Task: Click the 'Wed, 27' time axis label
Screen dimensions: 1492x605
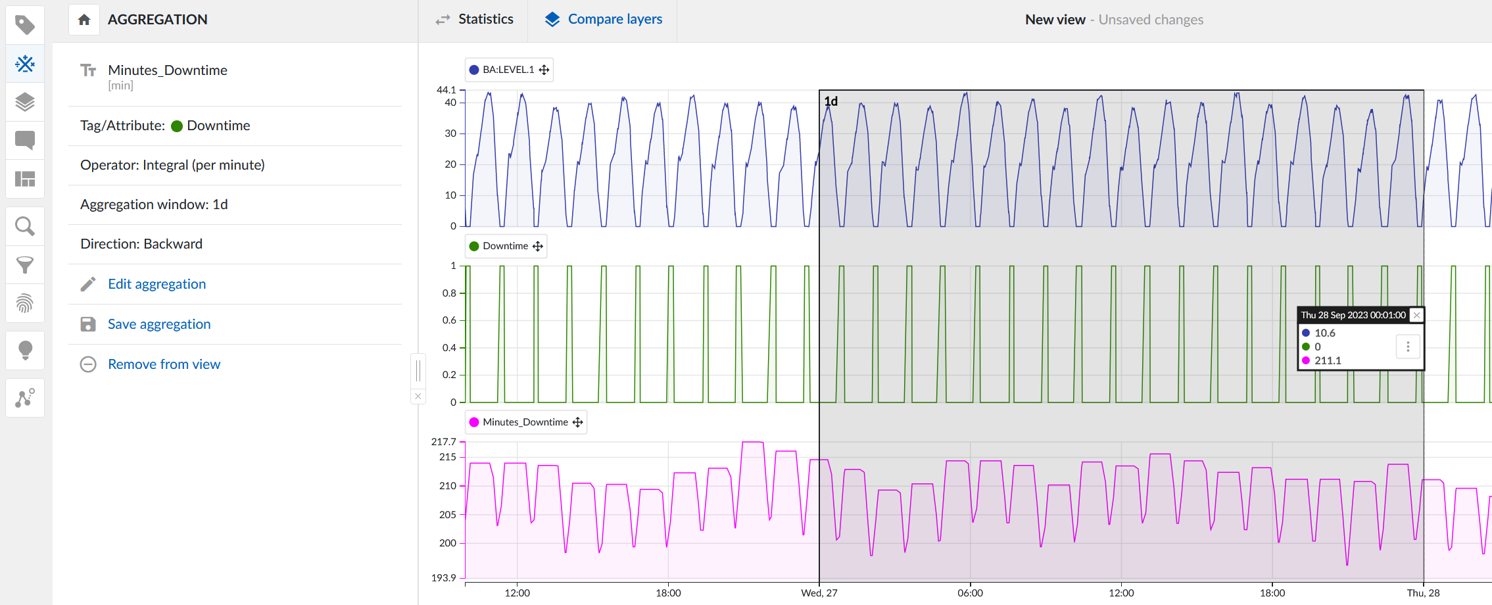Action: point(819,593)
